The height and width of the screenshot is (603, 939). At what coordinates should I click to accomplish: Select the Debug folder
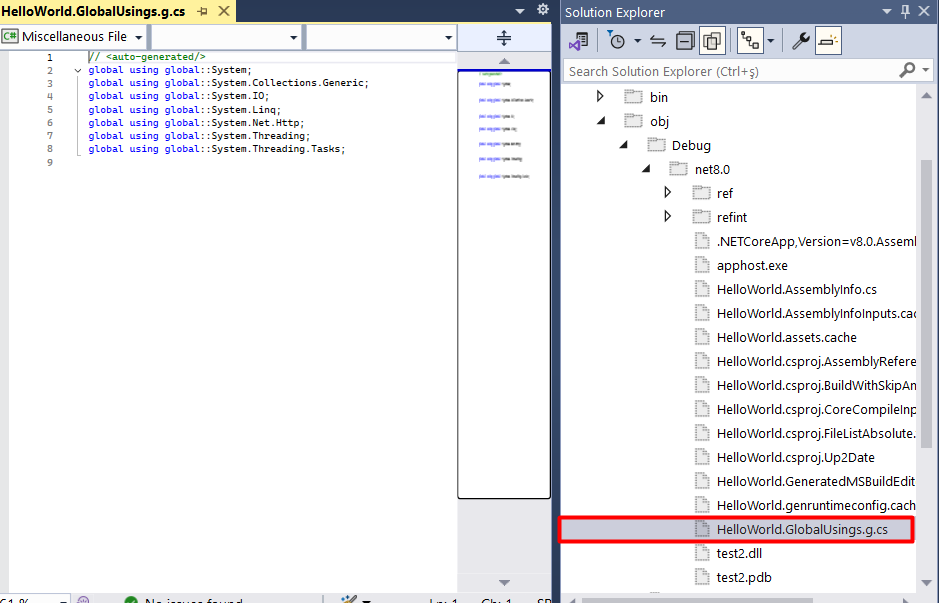pyautogui.click(x=691, y=146)
